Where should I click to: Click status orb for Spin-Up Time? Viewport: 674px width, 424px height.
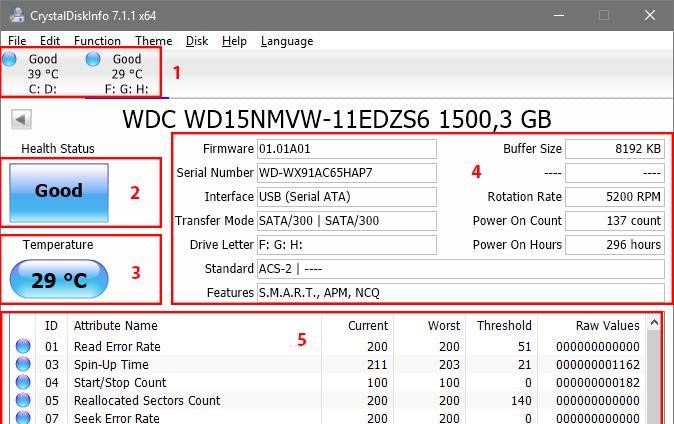(x=23, y=365)
